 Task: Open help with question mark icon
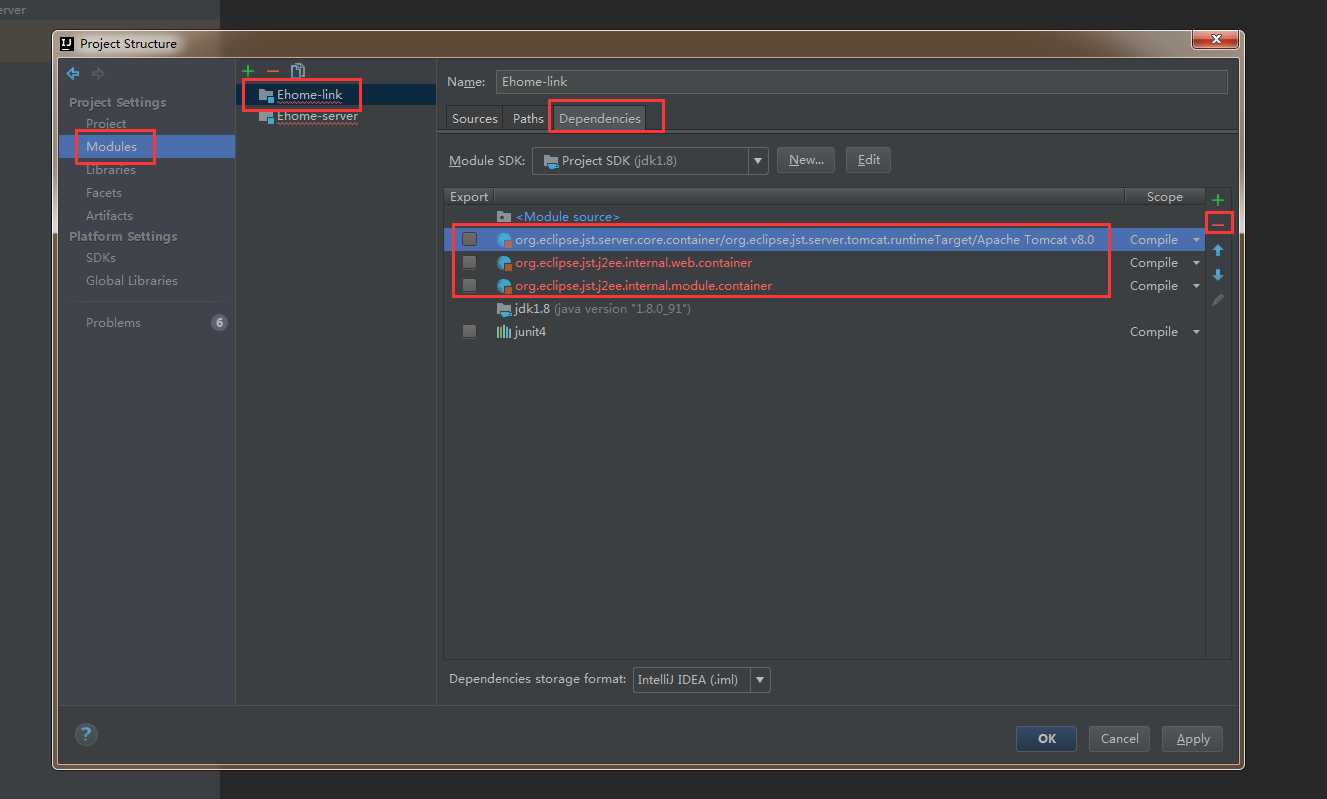[86, 734]
